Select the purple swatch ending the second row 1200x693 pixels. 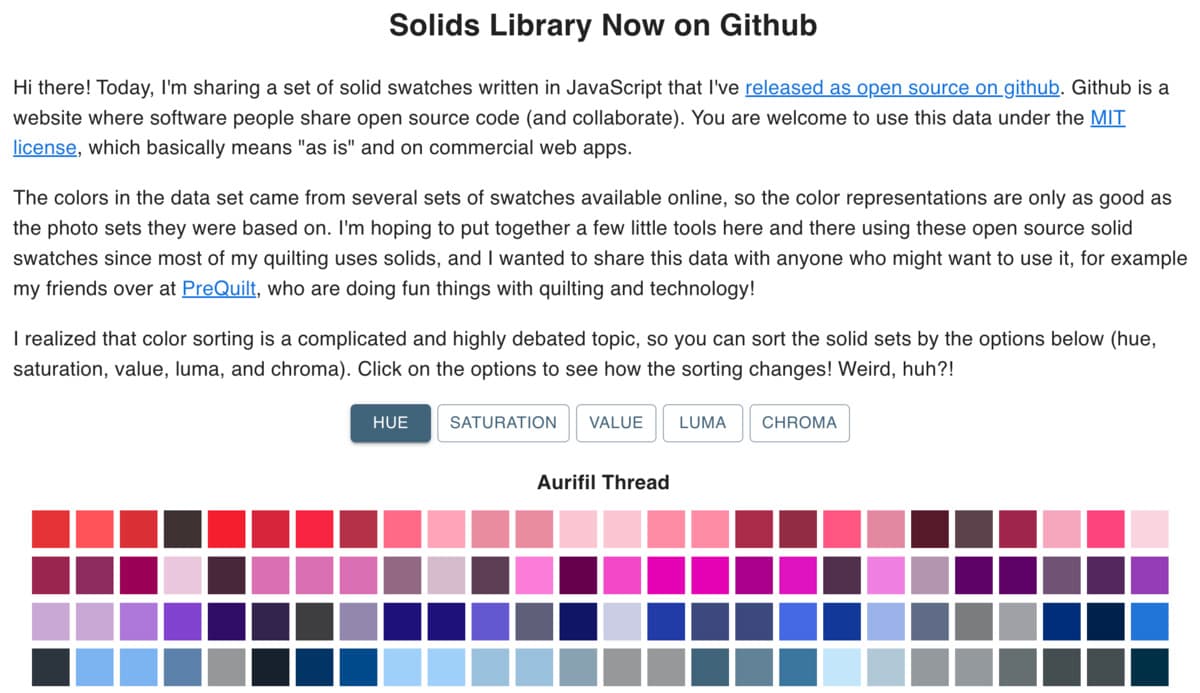coord(1149,575)
